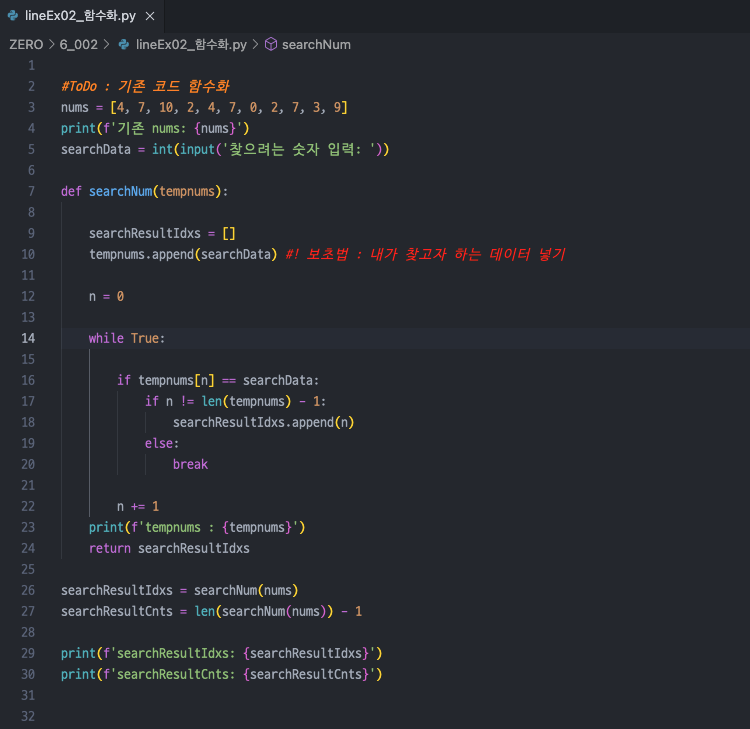Click 'if tempnums[n] == searchData:' line

pyautogui.click(x=218, y=380)
